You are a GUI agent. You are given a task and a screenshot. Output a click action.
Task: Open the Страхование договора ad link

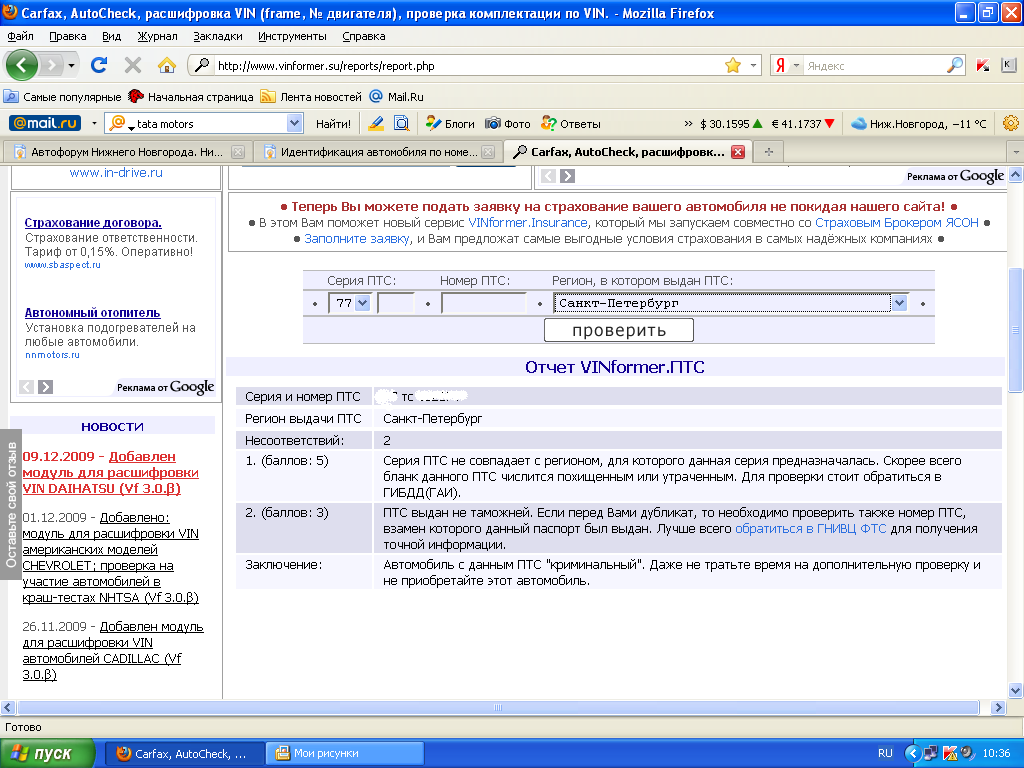[93, 222]
